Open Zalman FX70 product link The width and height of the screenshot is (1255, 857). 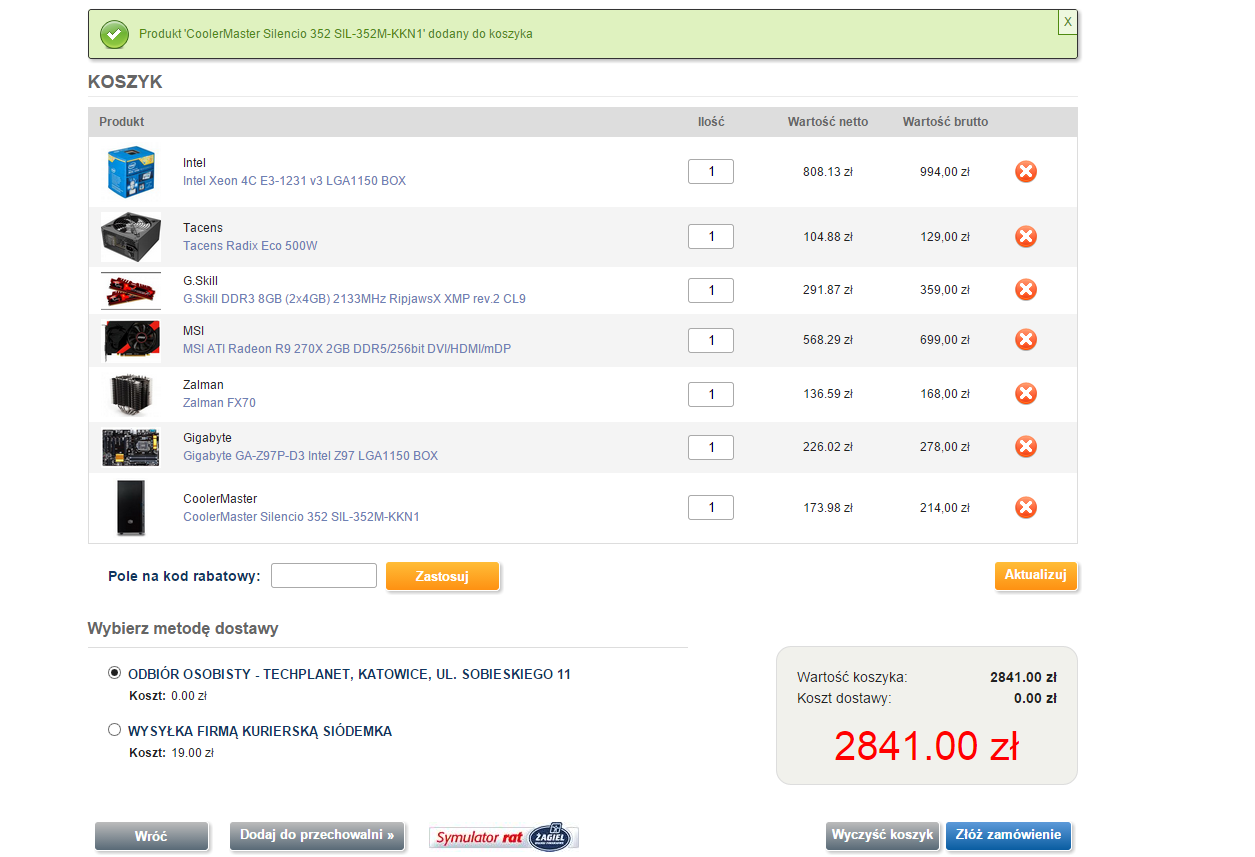click(x=219, y=403)
